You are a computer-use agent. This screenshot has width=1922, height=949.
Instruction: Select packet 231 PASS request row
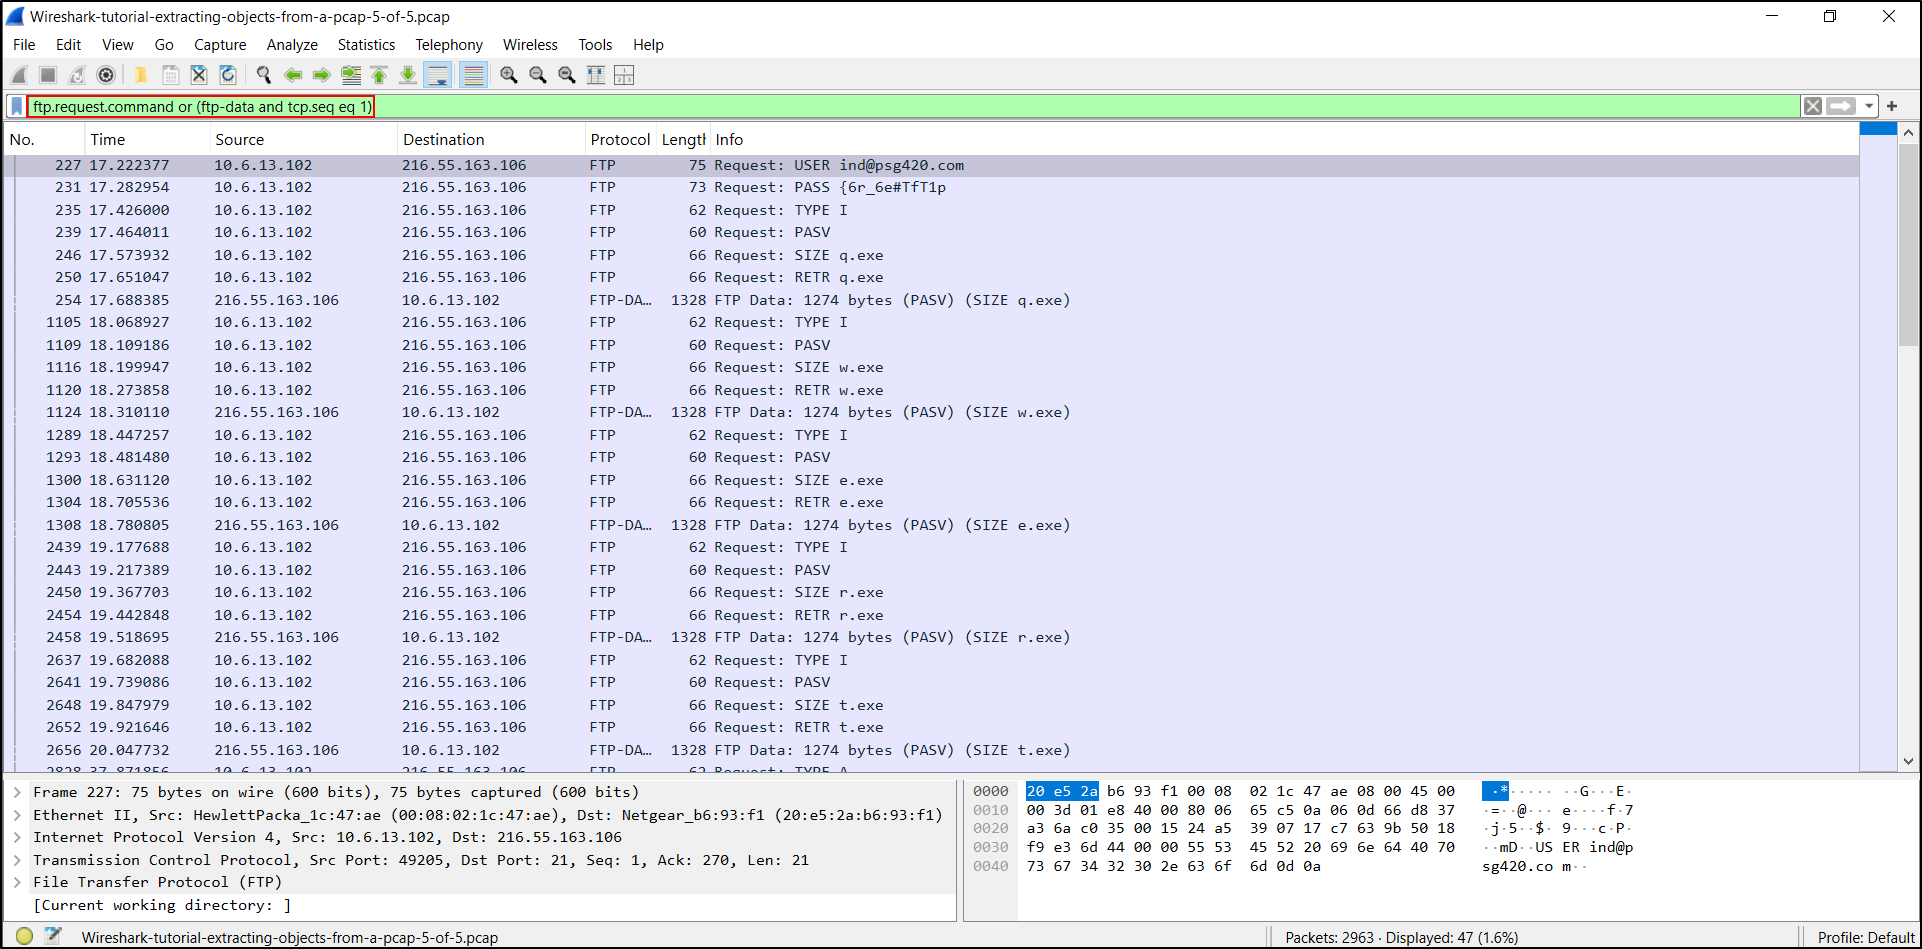click(x=931, y=187)
